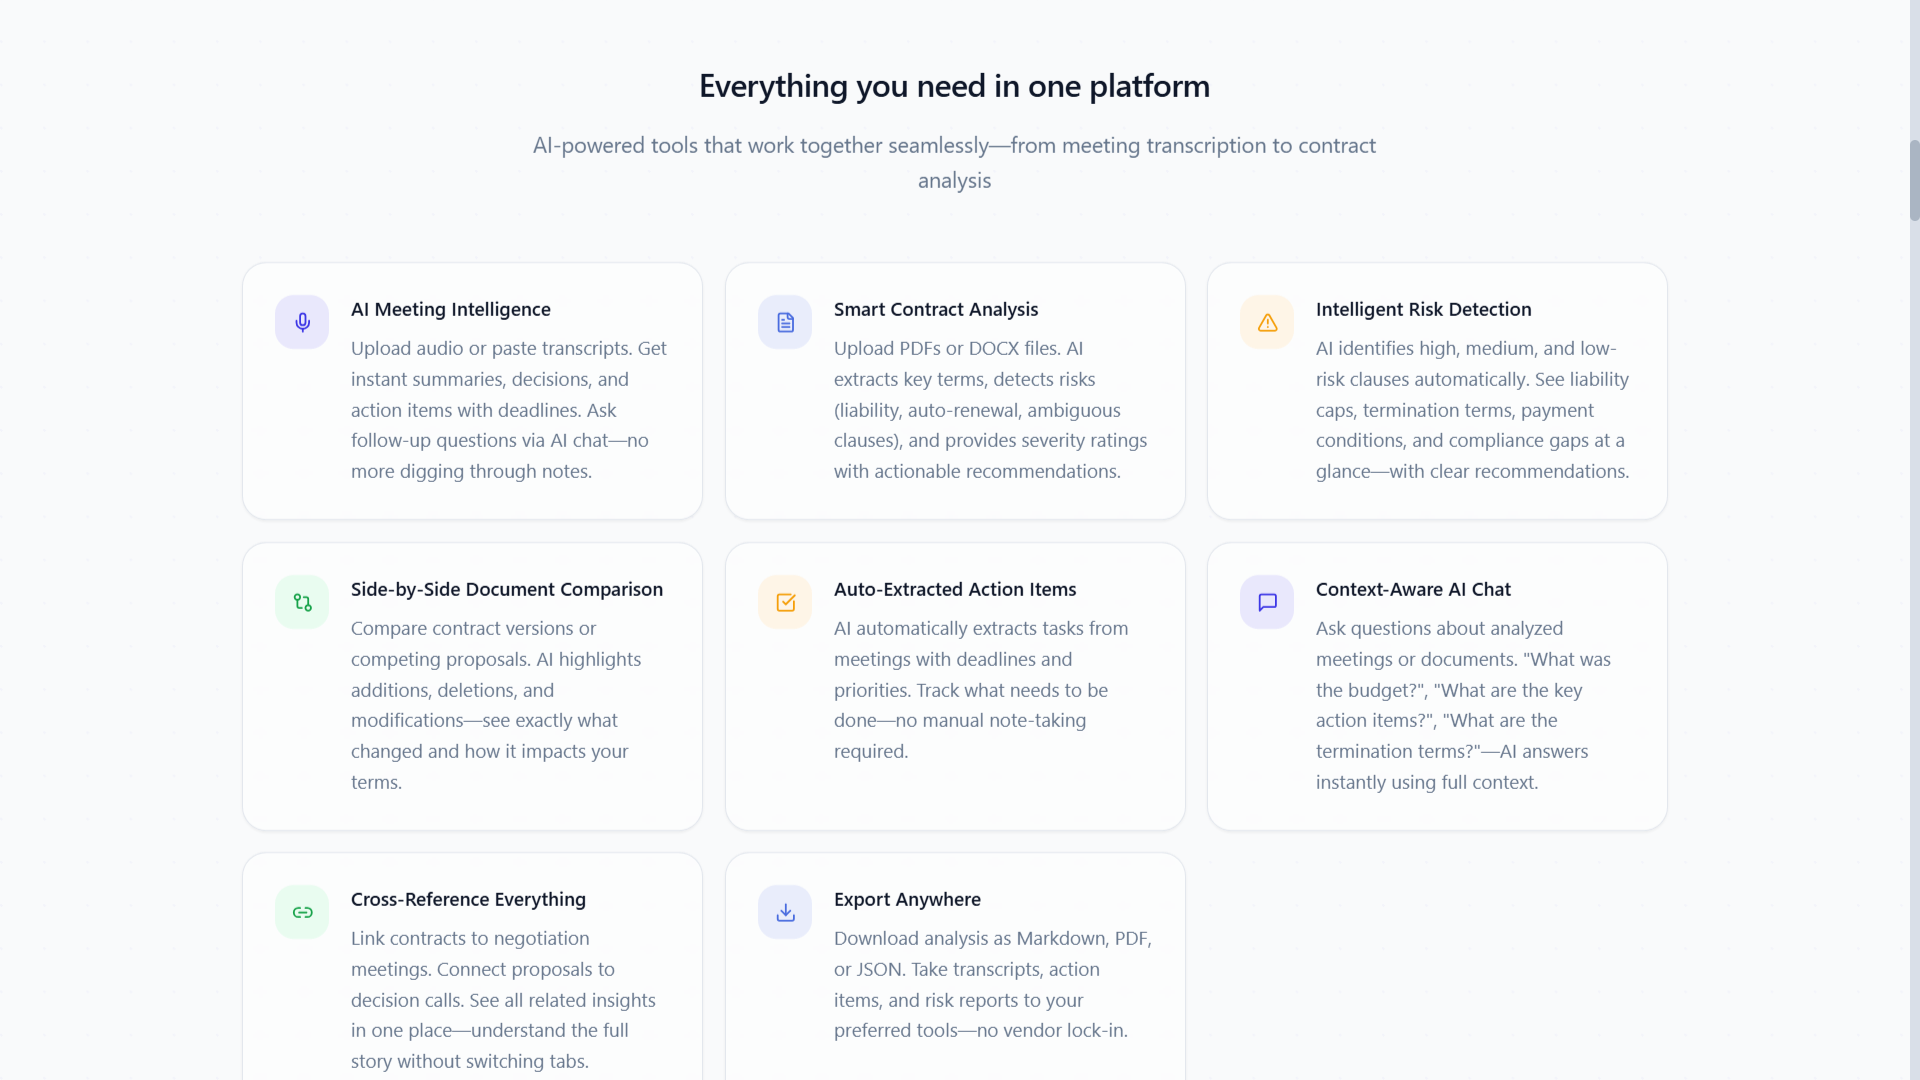Click the AI Meeting Intelligence heading
1920x1080 pixels.
[450, 310]
